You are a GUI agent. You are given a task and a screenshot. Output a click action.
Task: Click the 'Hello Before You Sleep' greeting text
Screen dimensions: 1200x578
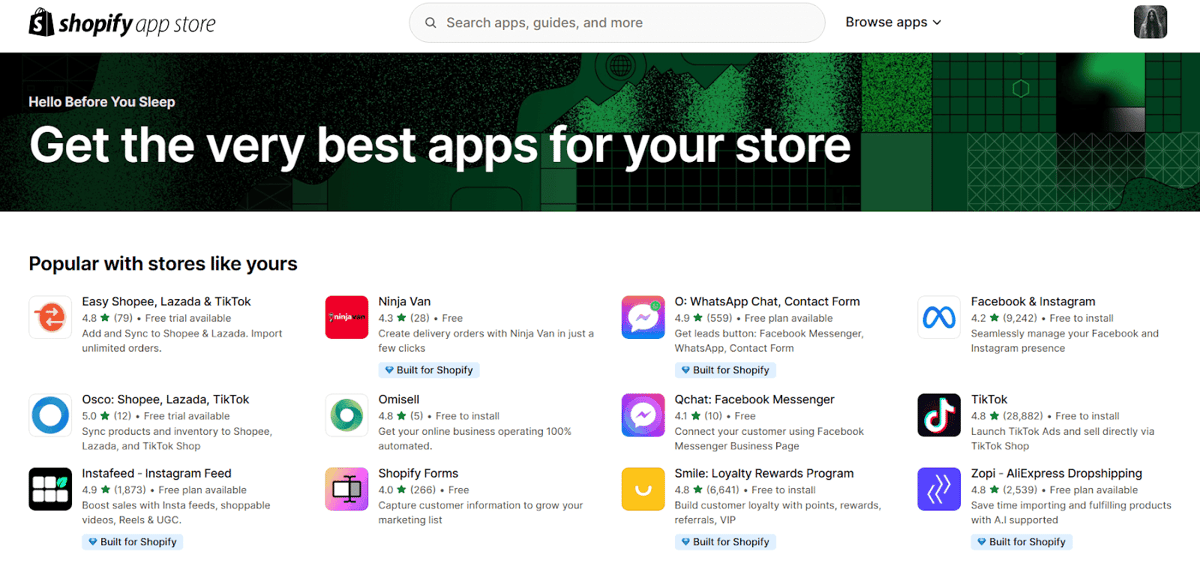click(x=102, y=102)
